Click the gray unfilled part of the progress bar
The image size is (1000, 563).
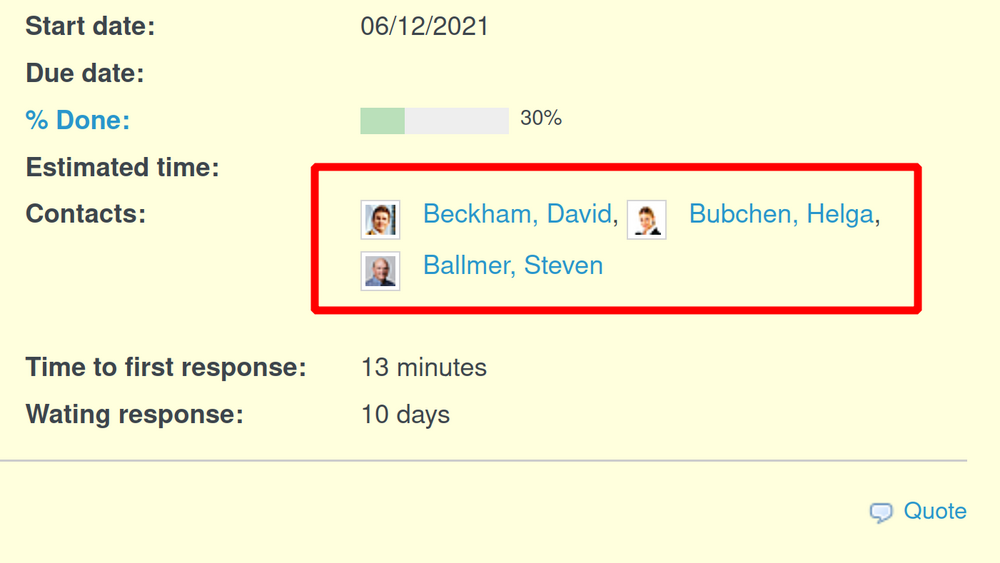pyautogui.click(x=456, y=121)
